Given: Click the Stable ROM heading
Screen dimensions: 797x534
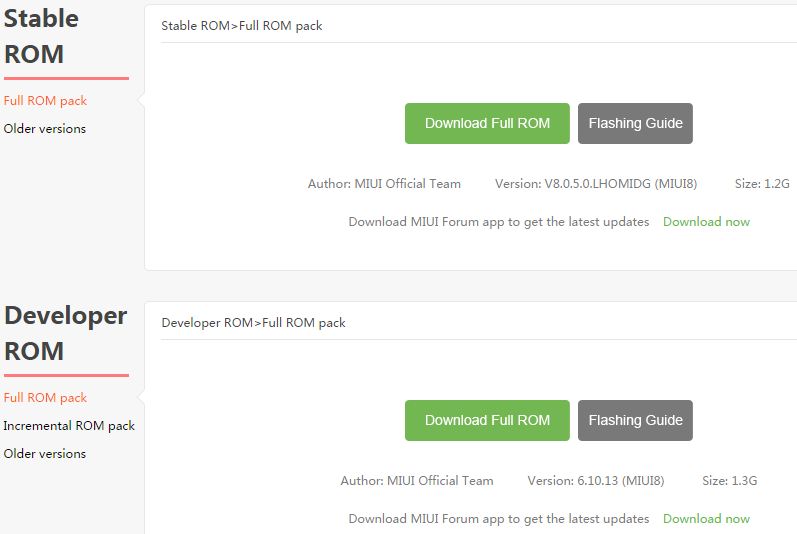Looking at the screenshot, I should point(41,36).
